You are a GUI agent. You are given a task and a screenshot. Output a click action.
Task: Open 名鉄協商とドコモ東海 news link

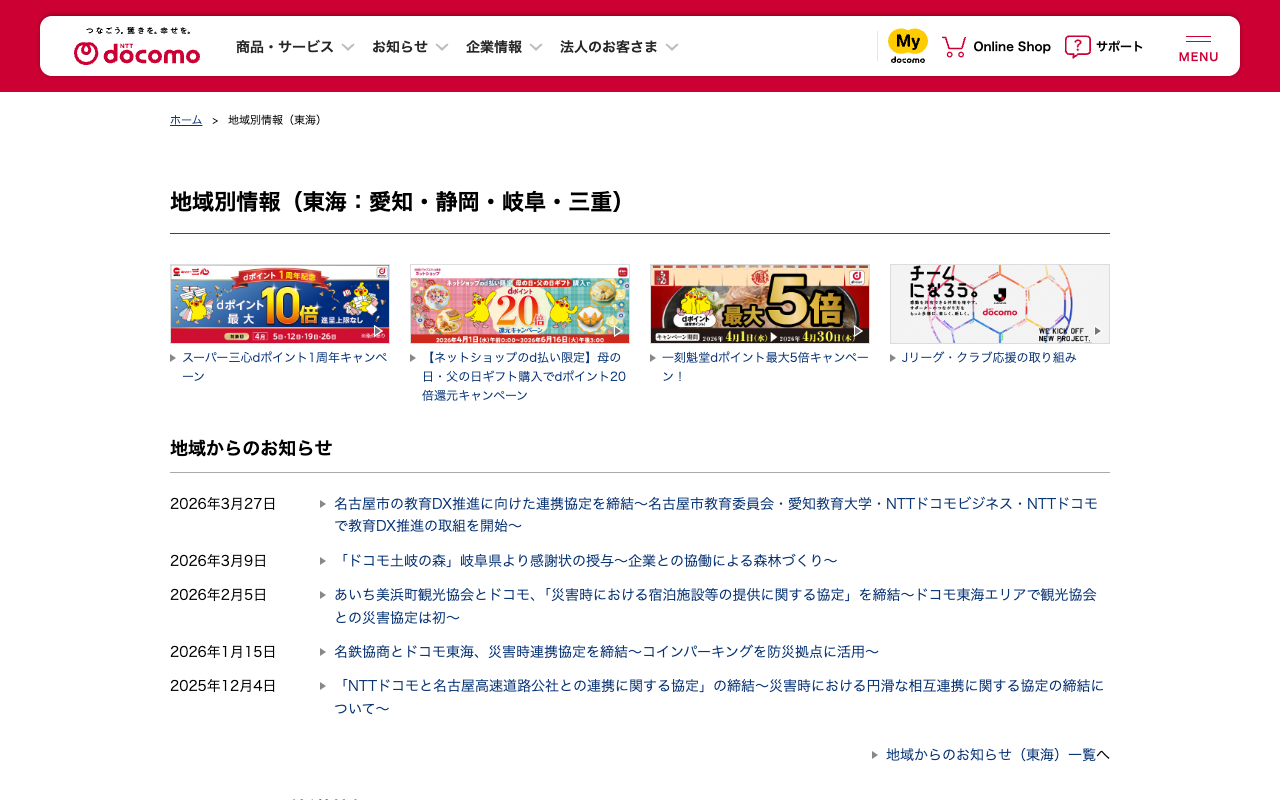[606, 652]
